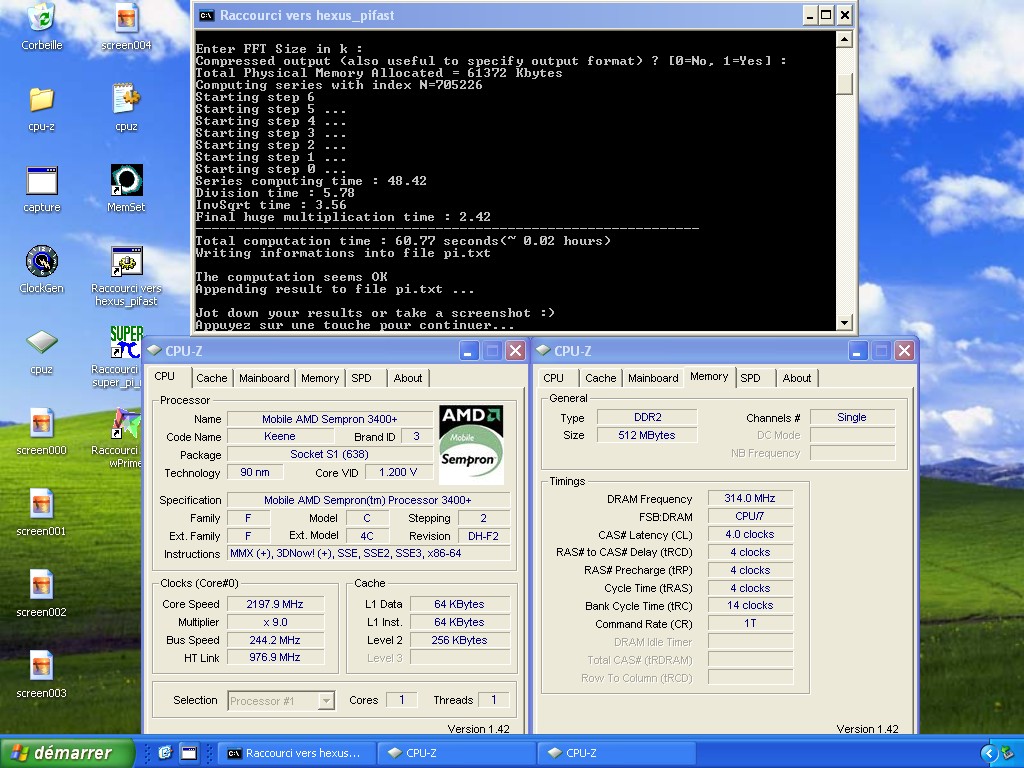Image resolution: width=1024 pixels, height=768 pixels.
Task: Switch to Mainboard tab in right CPU-Z
Action: [x=653, y=378]
